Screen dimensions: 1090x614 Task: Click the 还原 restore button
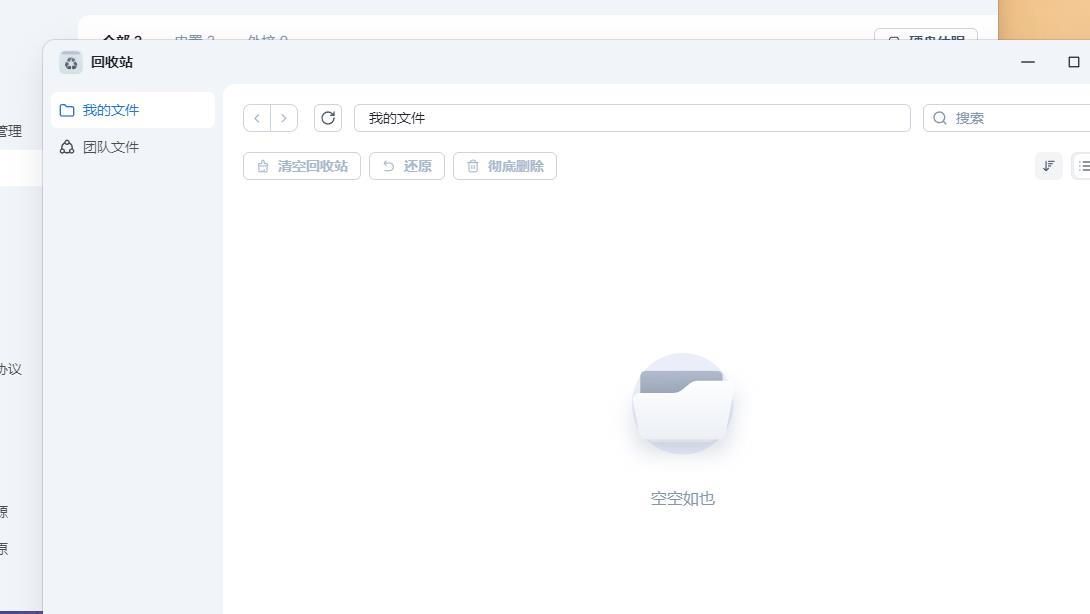pos(407,166)
